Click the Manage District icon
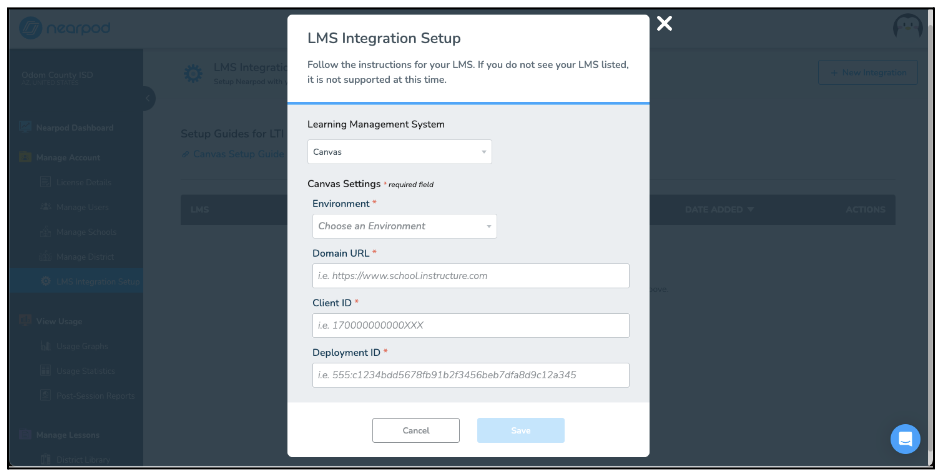 (45, 257)
